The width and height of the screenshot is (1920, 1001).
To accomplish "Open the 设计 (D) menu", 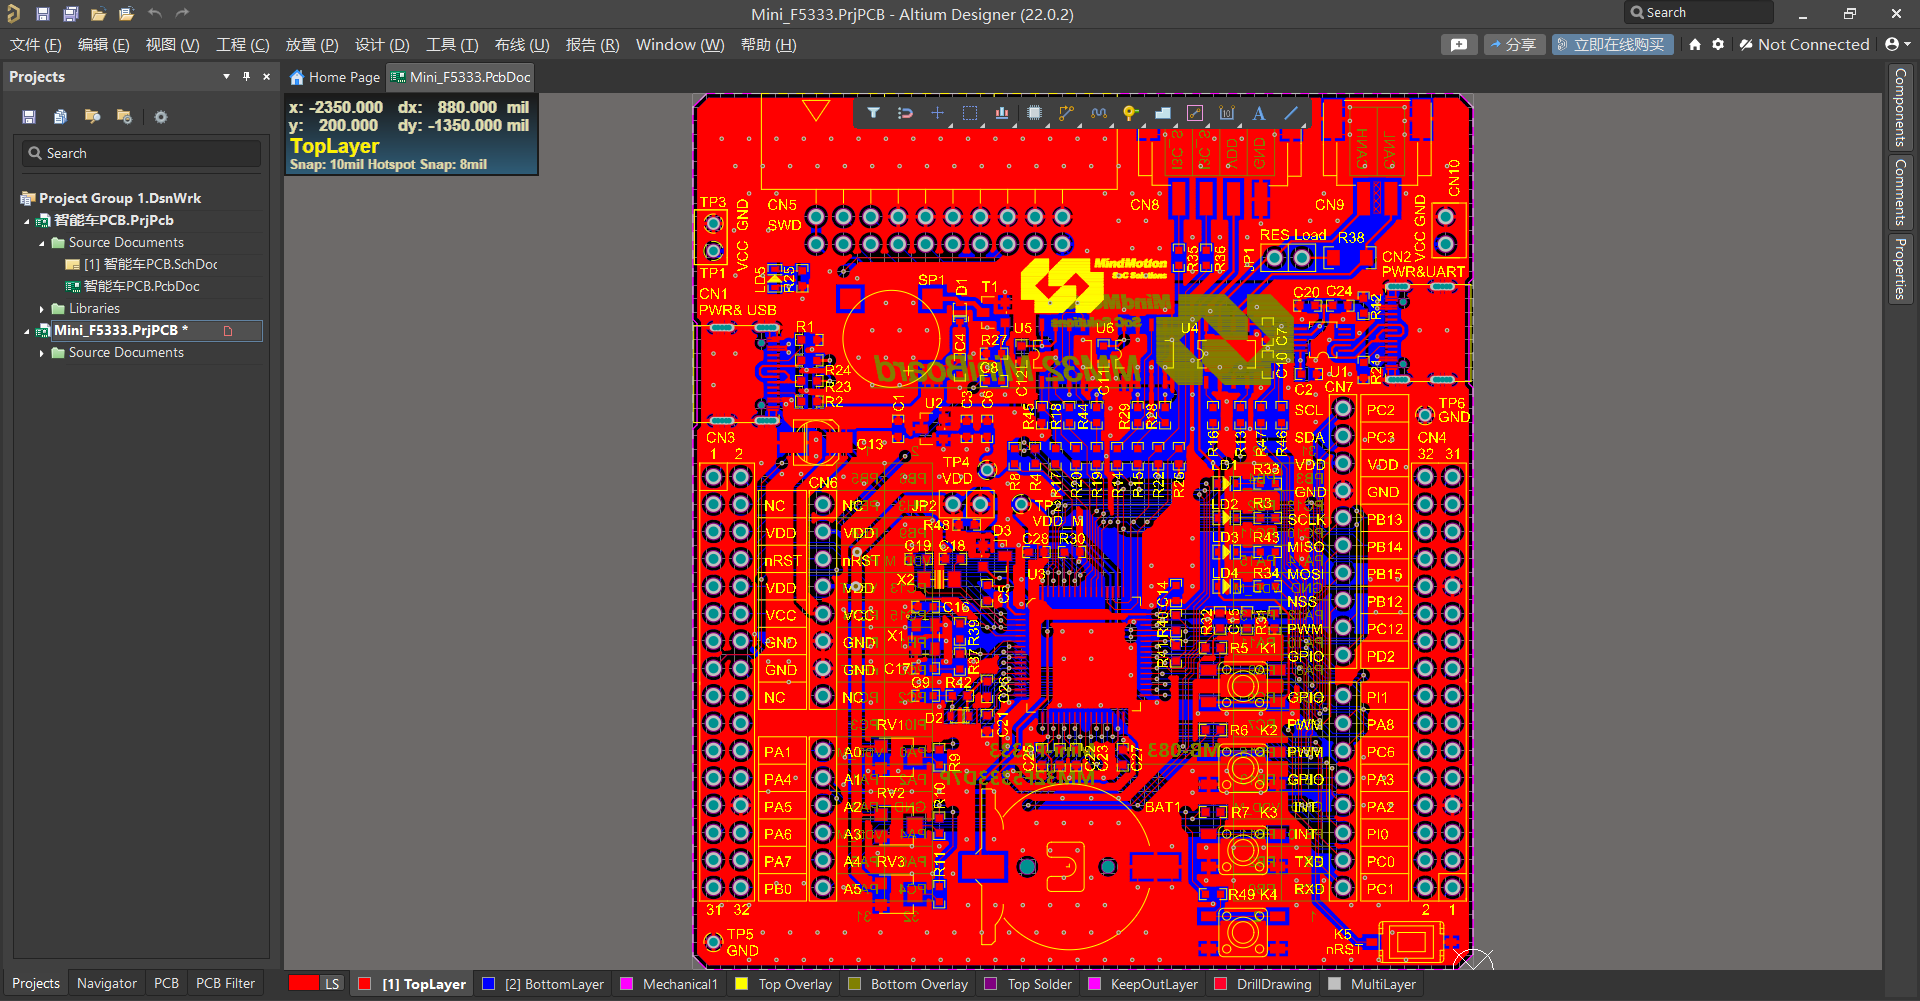I will pyautogui.click(x=382, y=45).
